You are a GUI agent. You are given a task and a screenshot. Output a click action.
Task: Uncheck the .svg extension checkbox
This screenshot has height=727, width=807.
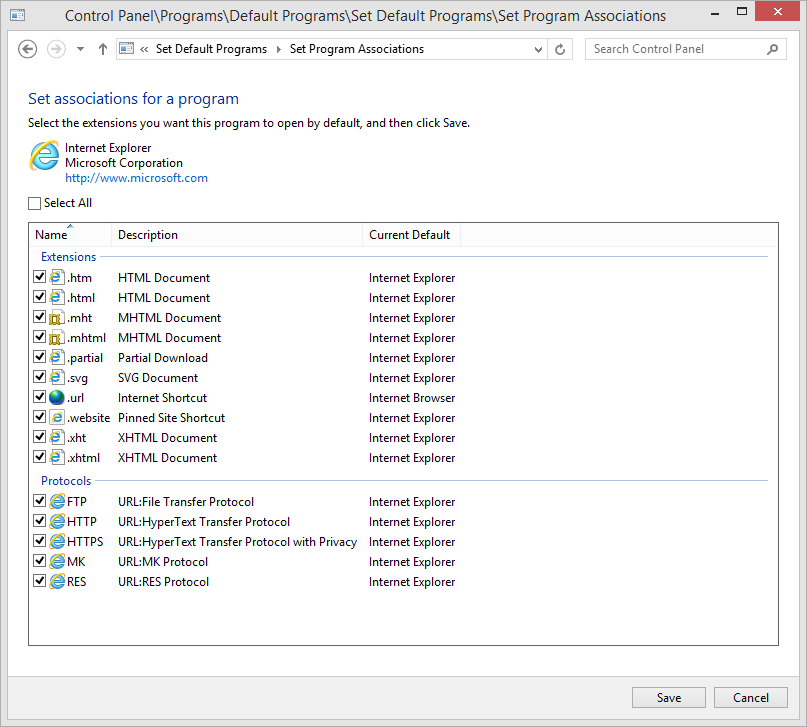[x=40, y=377]
